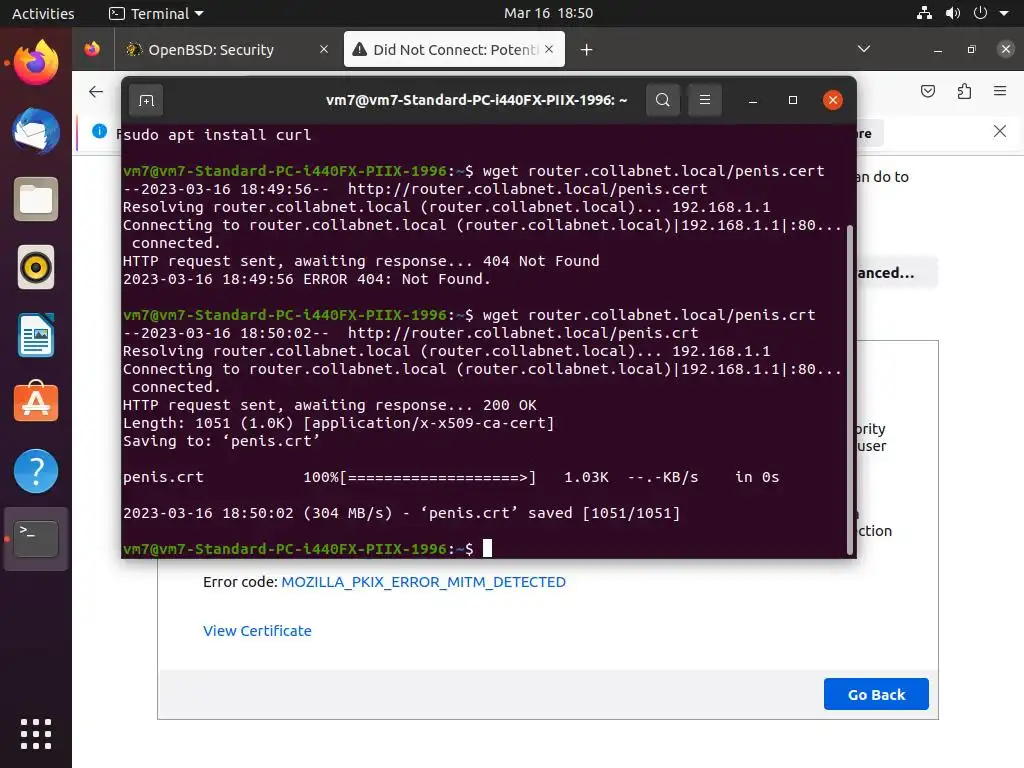Close the terminal window
The height and width of the screenshot is (768, 1024).
[833, 100]
